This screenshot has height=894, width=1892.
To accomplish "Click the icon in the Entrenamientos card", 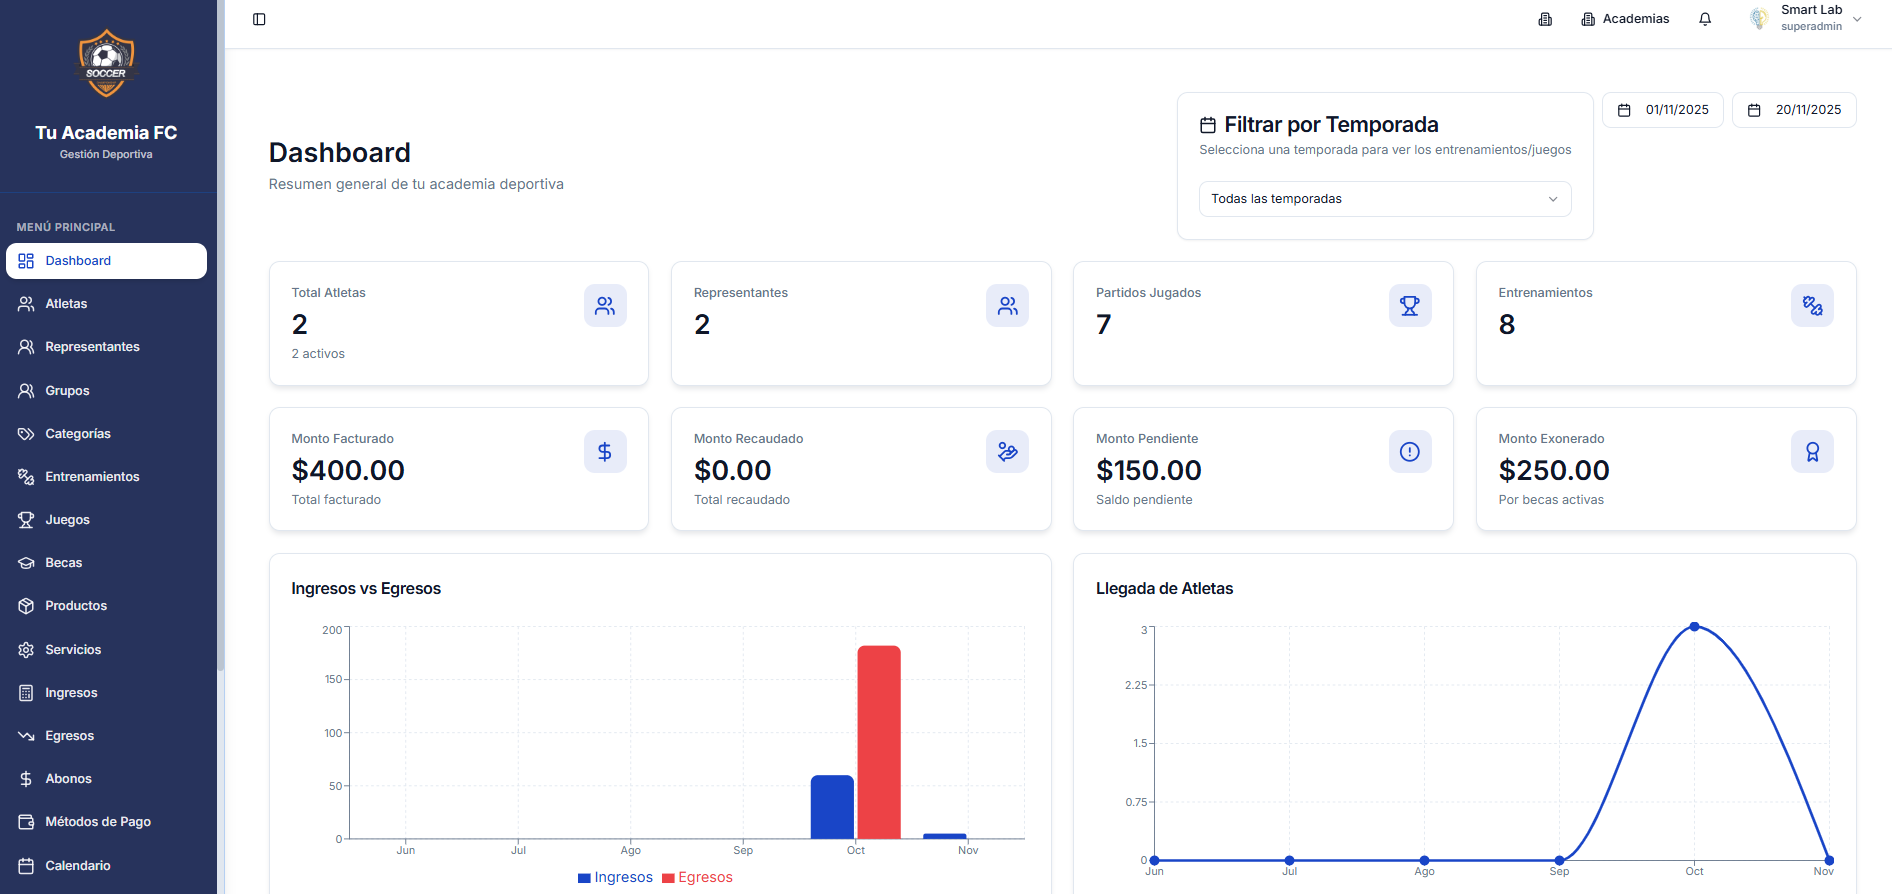I will (x=1811, y=306).
